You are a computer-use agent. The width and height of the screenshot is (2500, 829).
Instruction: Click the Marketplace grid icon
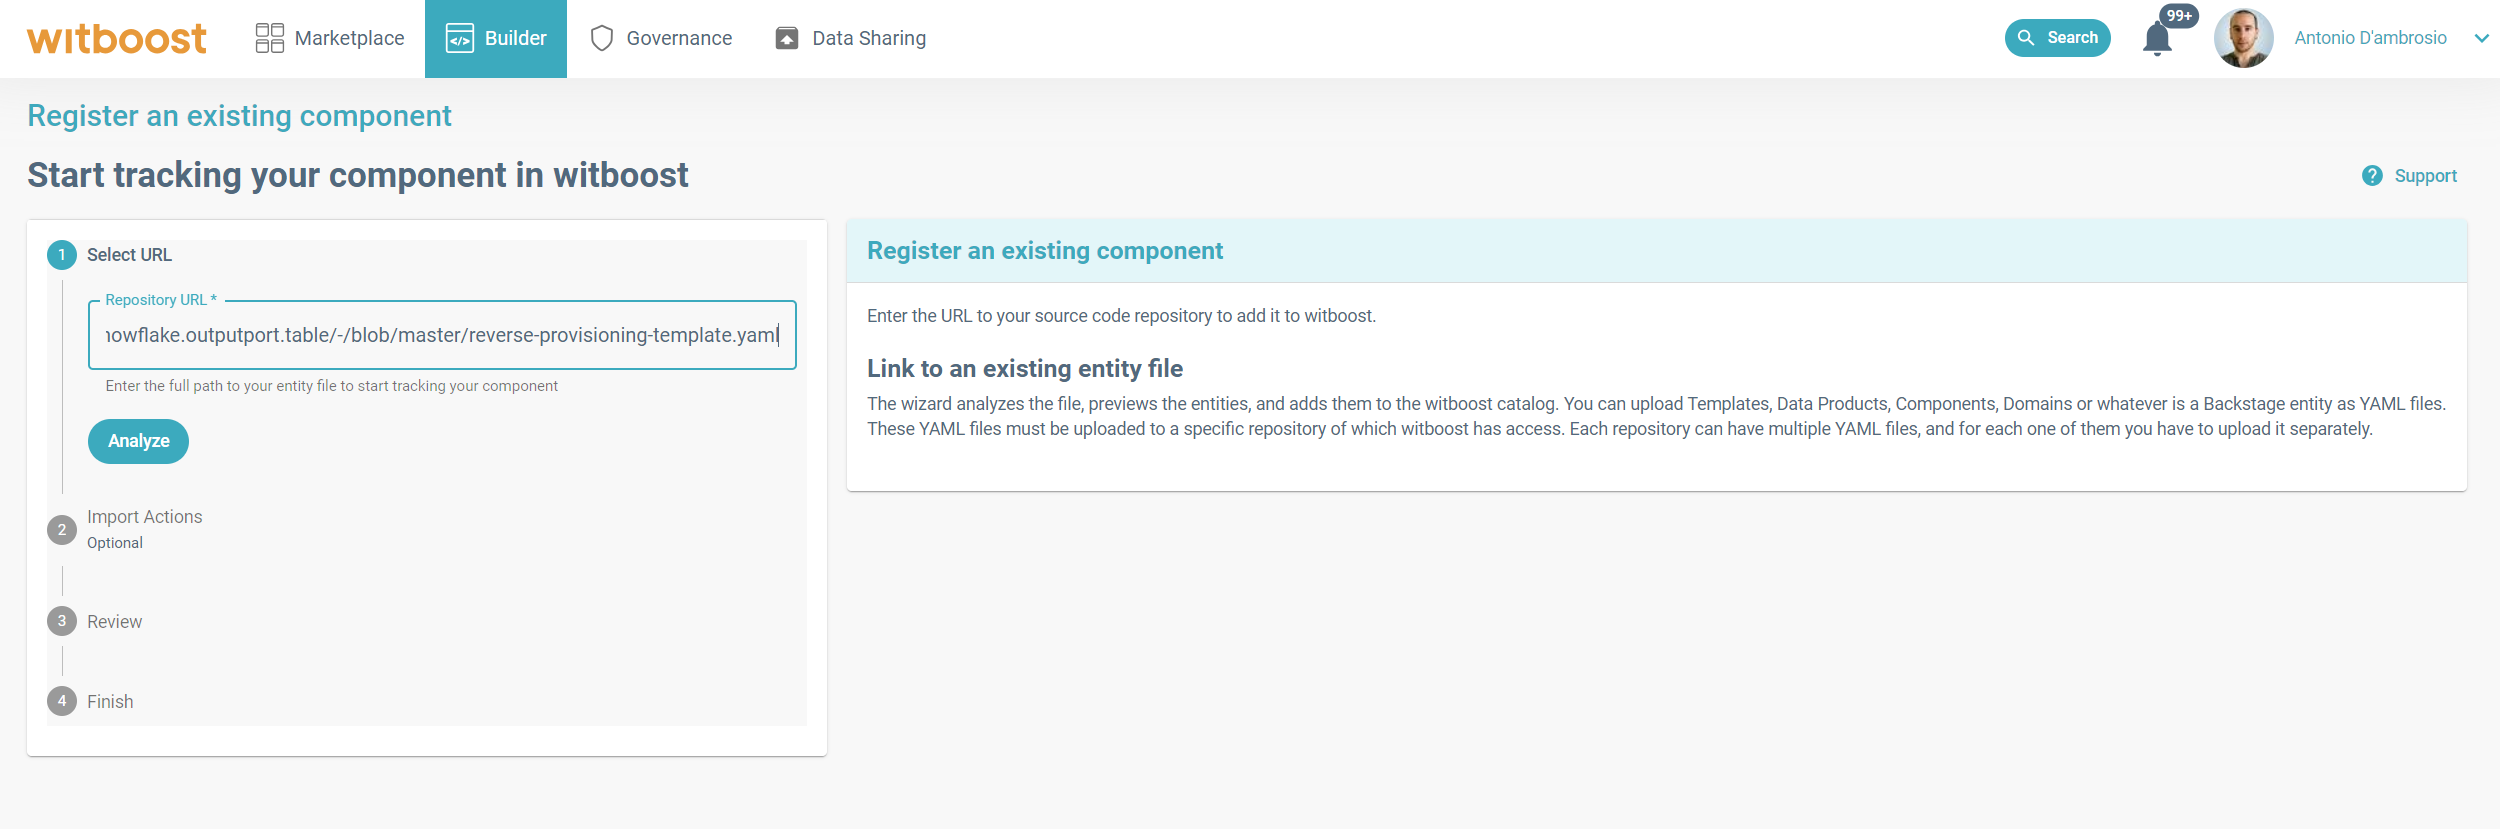click(x=269, y=38)
